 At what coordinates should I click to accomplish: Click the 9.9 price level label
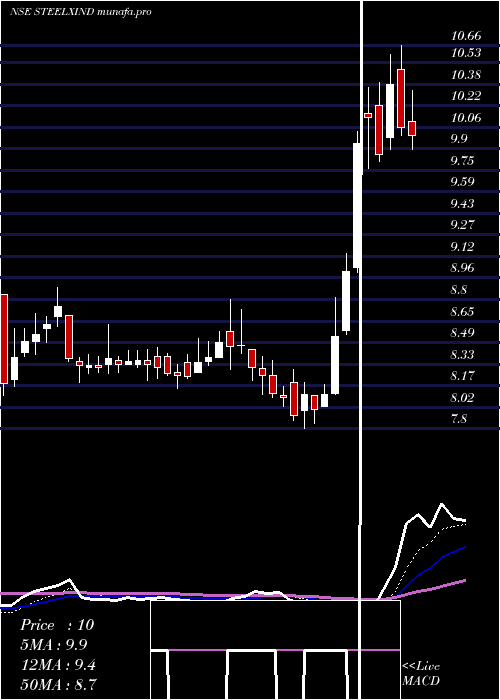coord(458,139)
